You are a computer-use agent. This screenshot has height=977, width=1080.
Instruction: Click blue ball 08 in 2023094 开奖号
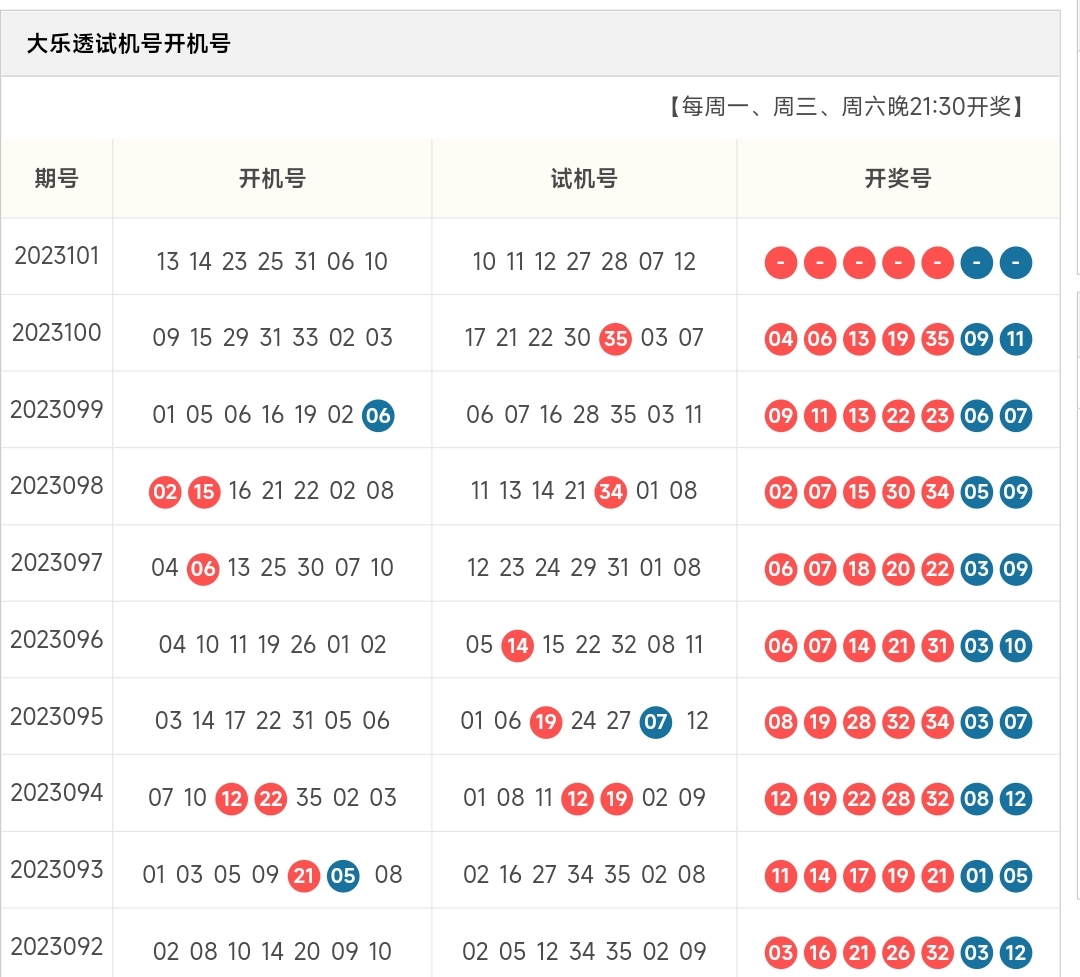tap(977, 799)
